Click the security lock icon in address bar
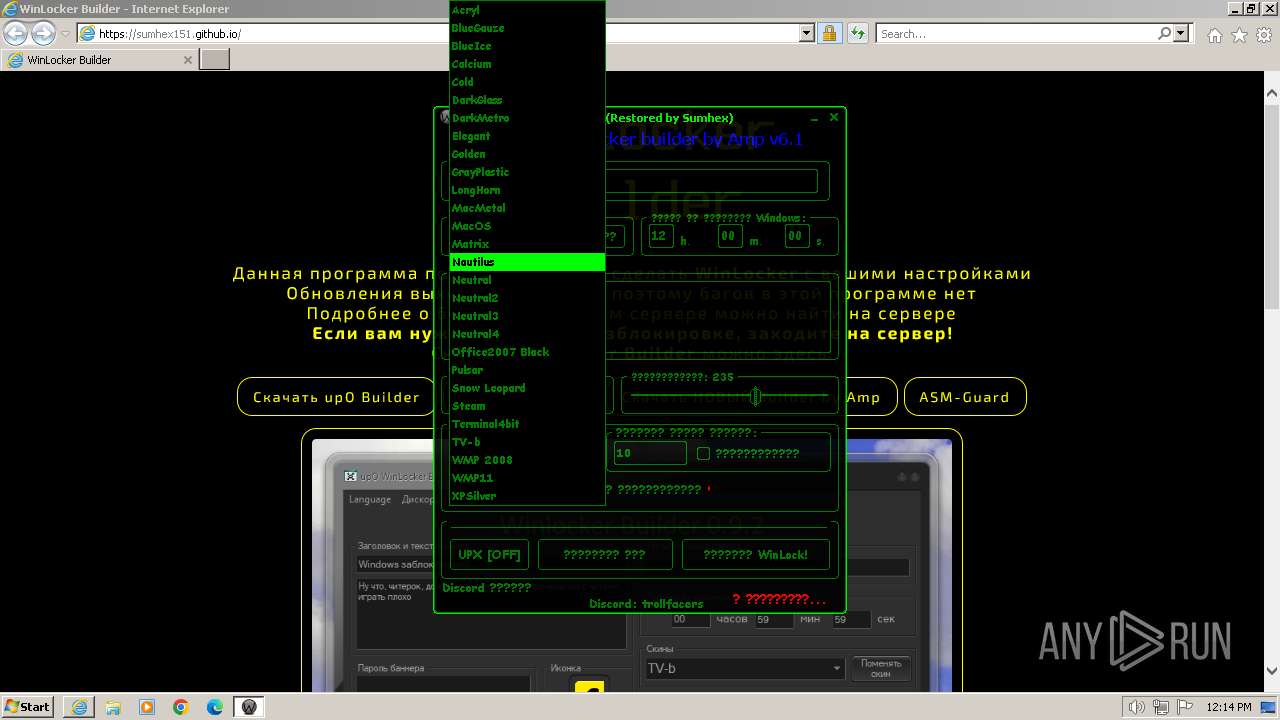This screenshot has width=1280, height=720. [829, 33]
